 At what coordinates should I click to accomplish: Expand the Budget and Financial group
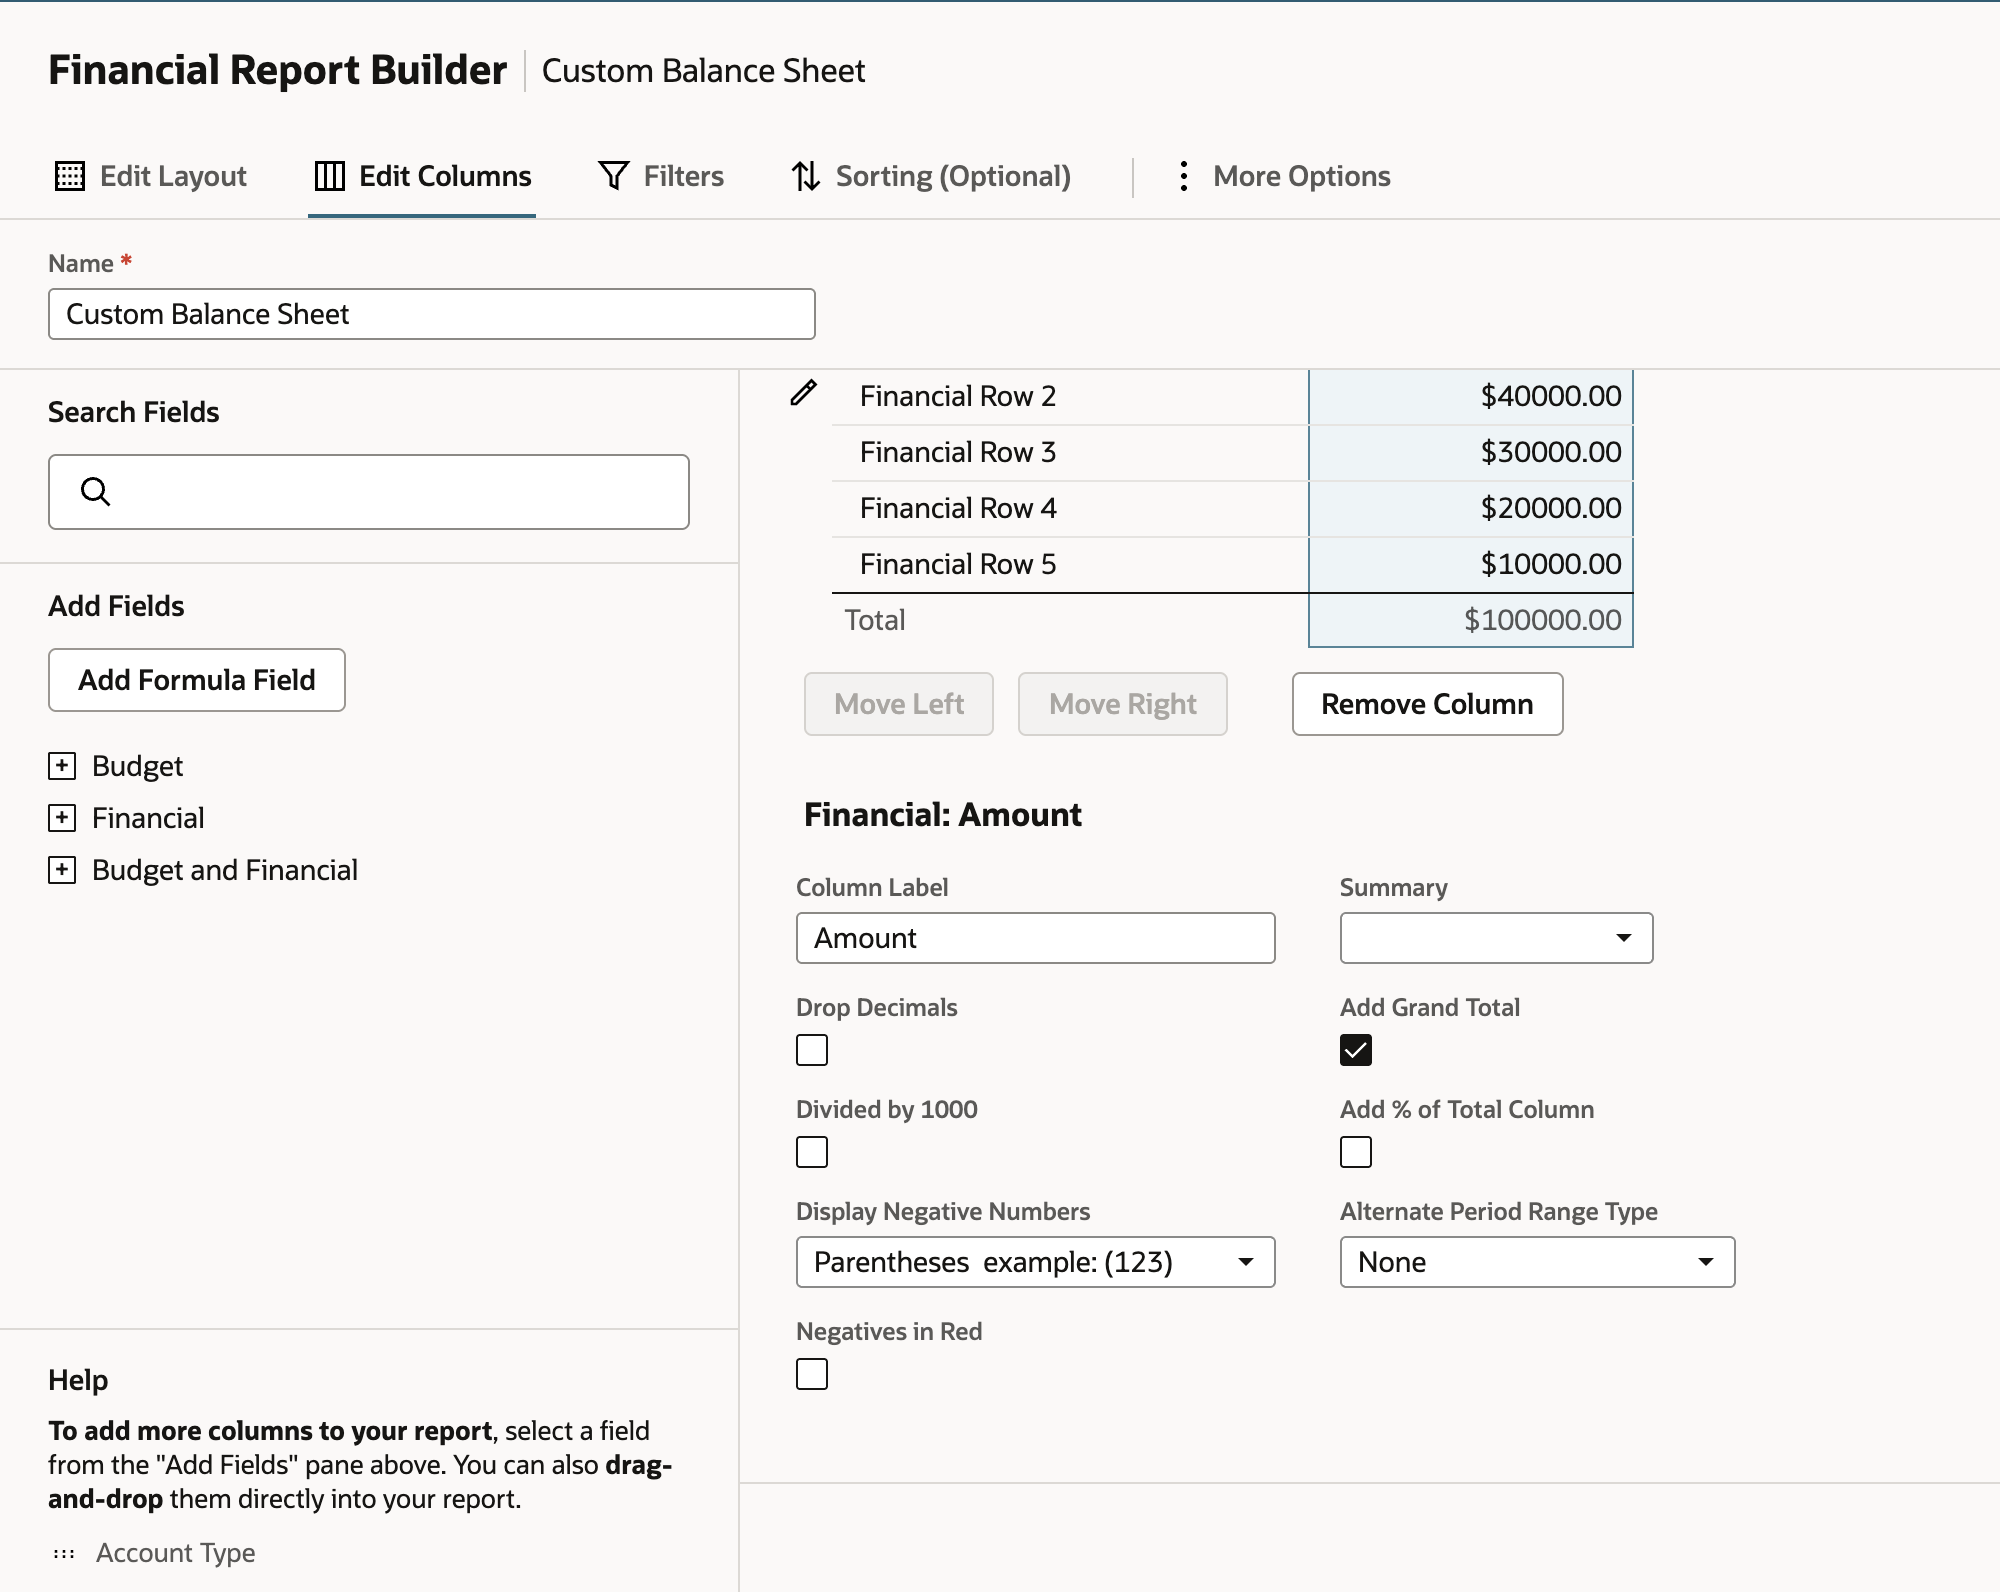click(x=62, y=870)
